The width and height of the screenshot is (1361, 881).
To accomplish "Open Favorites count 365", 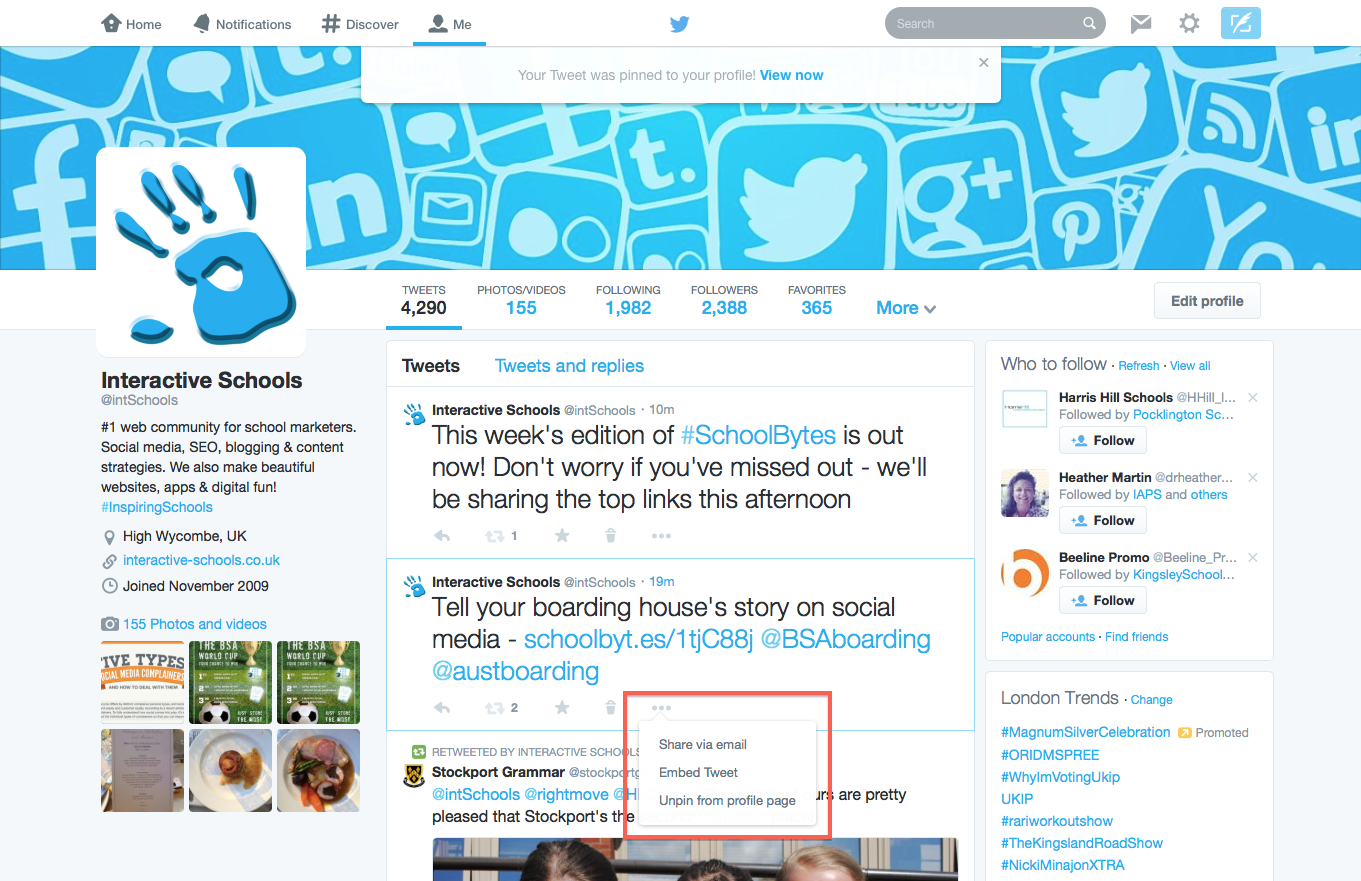I will 817,300.
